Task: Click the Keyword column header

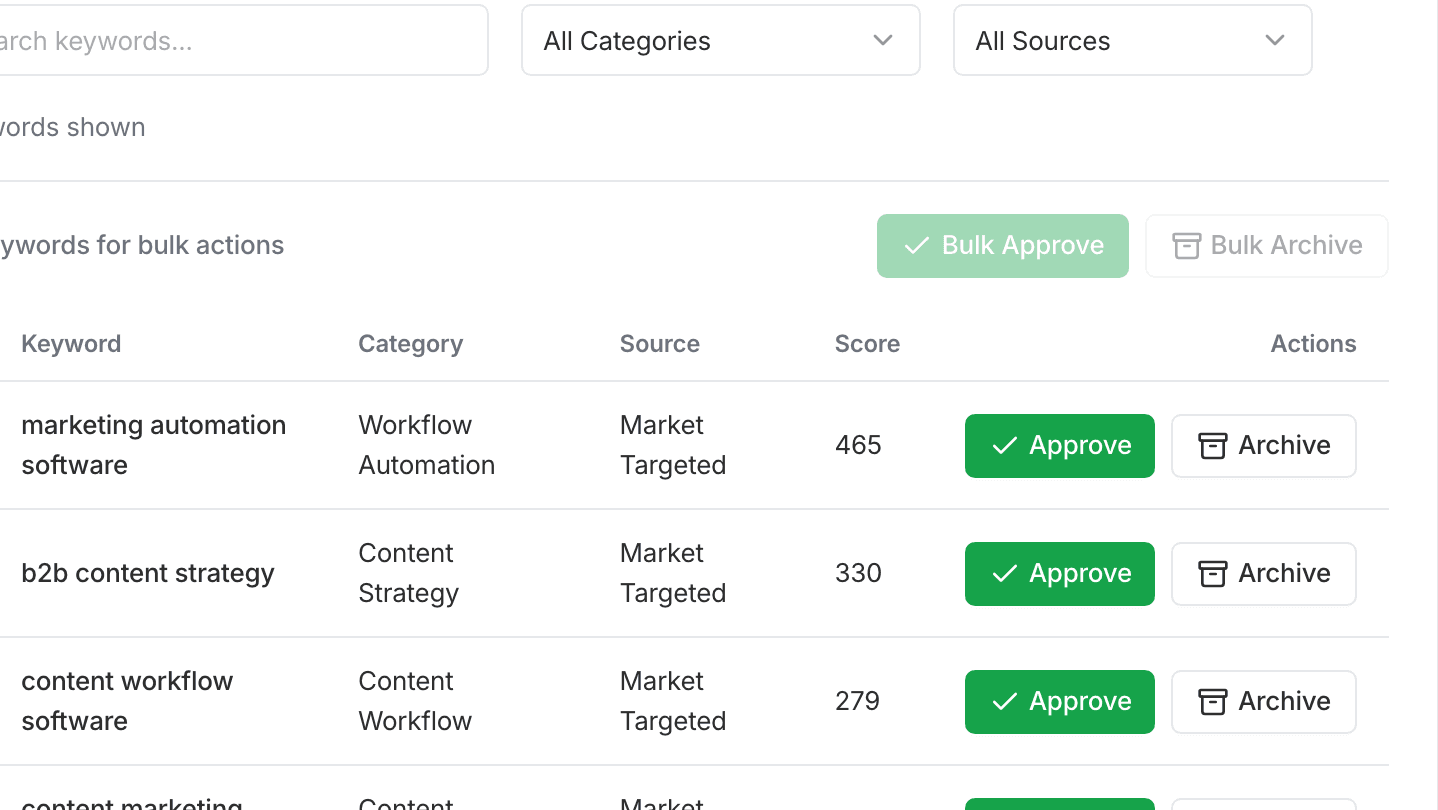Action: click(71, 343)
